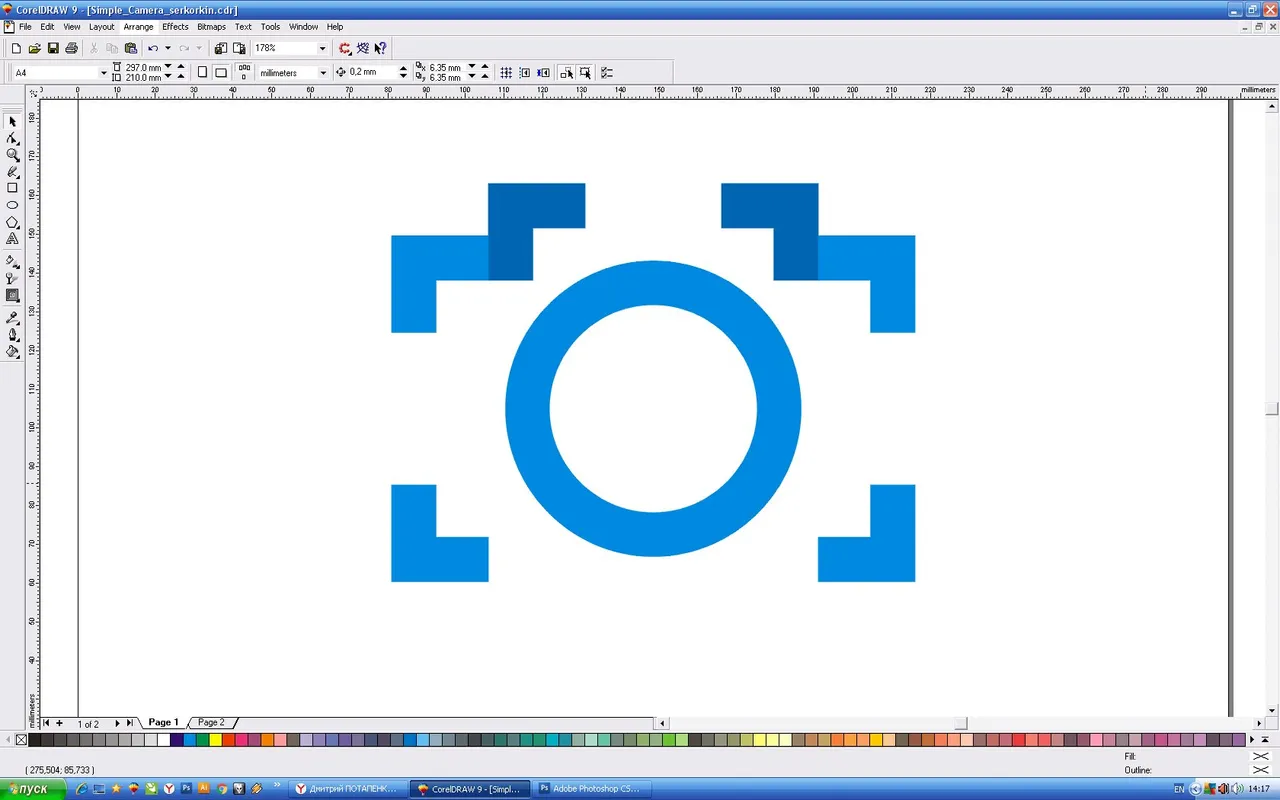The image size is (1280, 800).
Task: Print the document
Action: pos(71,48)
